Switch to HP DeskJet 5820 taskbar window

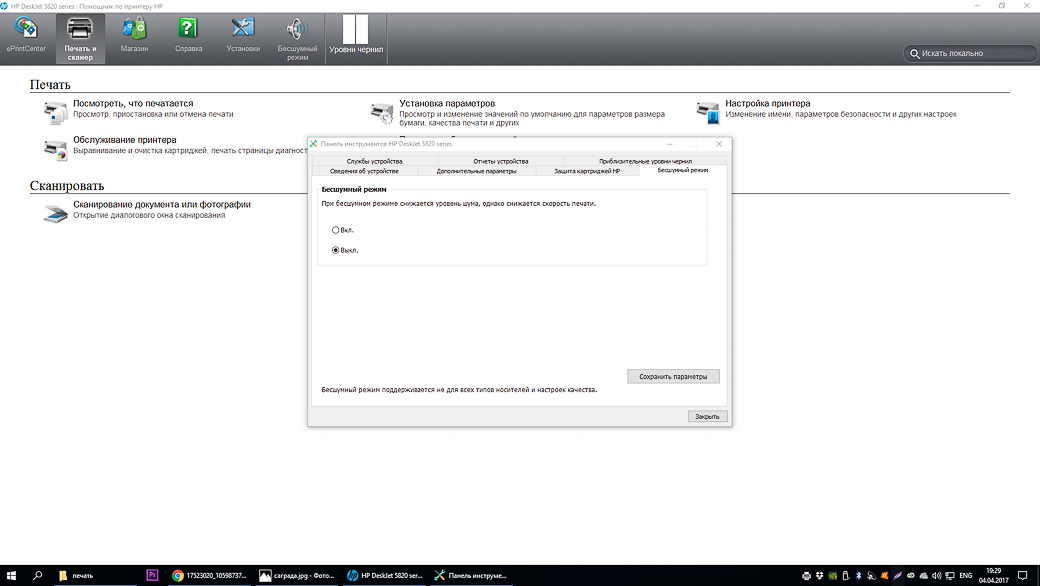[x=385, y=575]
